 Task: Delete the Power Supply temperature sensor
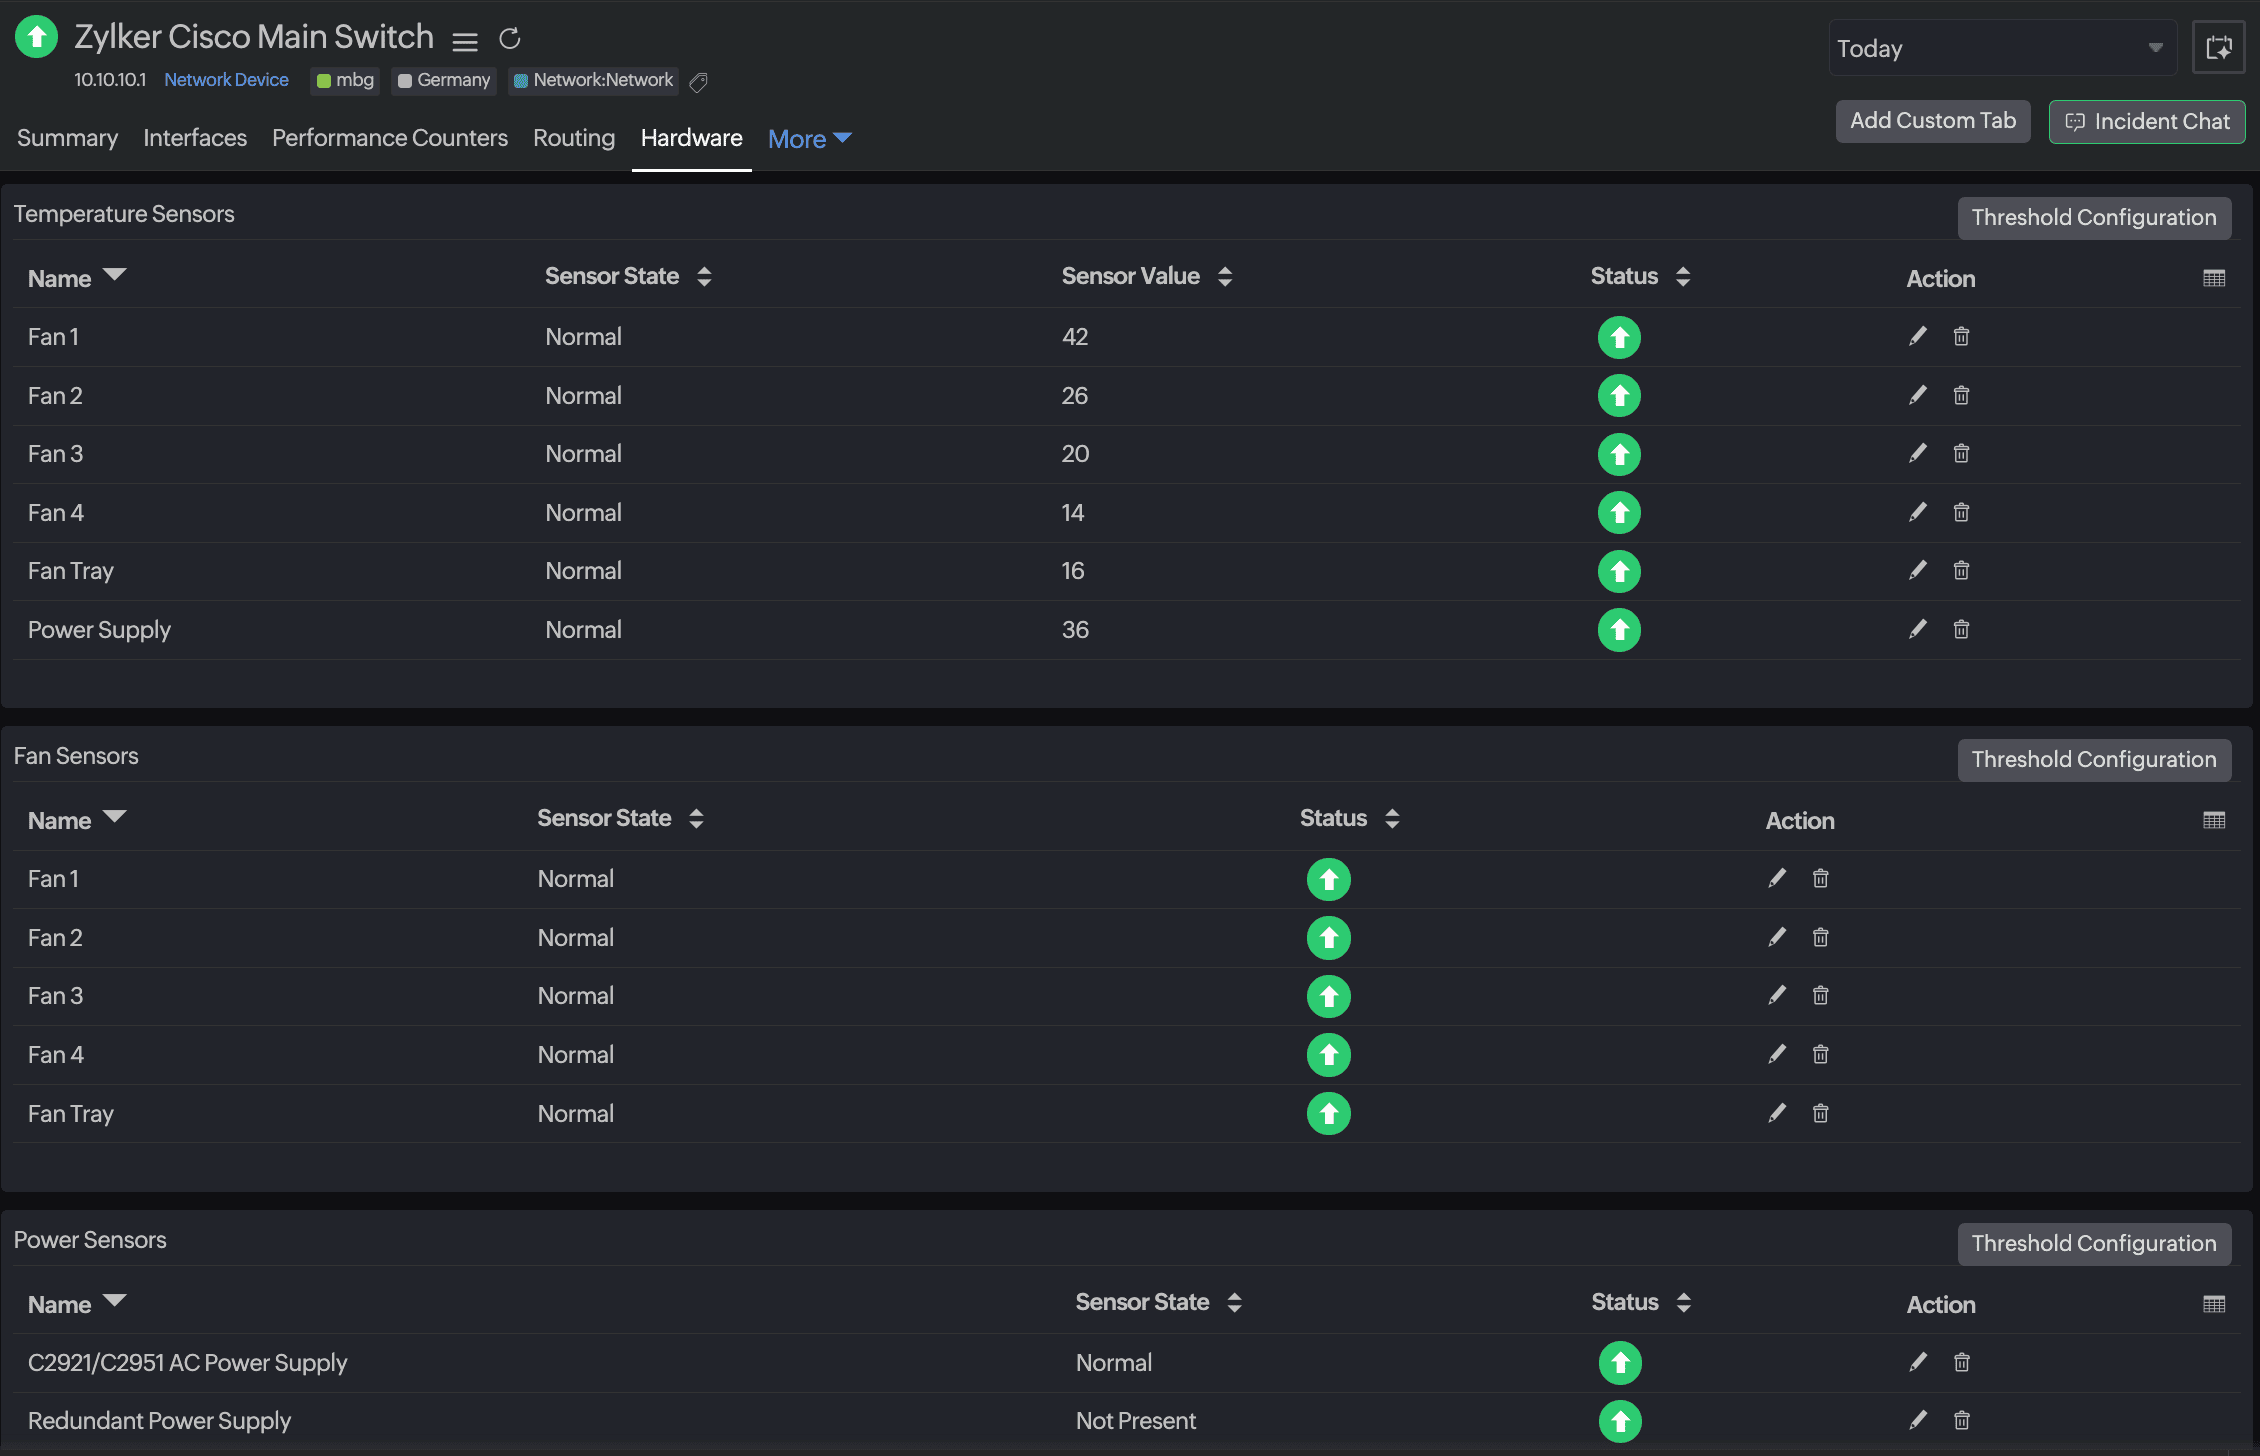point(1961,630)
